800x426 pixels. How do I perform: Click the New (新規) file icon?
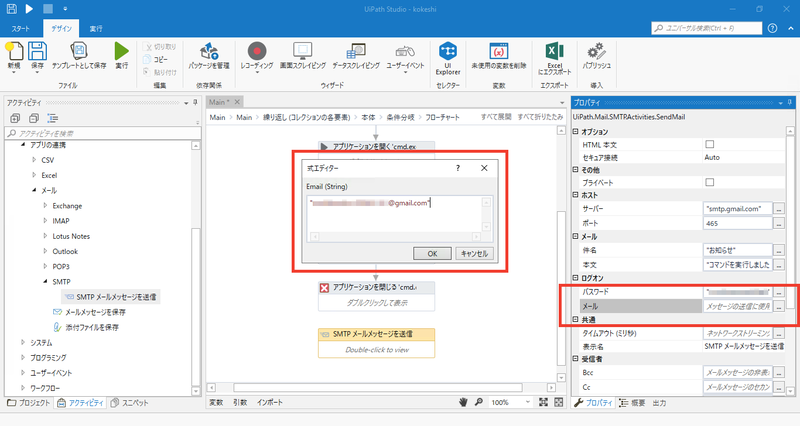tap(14, 52)
